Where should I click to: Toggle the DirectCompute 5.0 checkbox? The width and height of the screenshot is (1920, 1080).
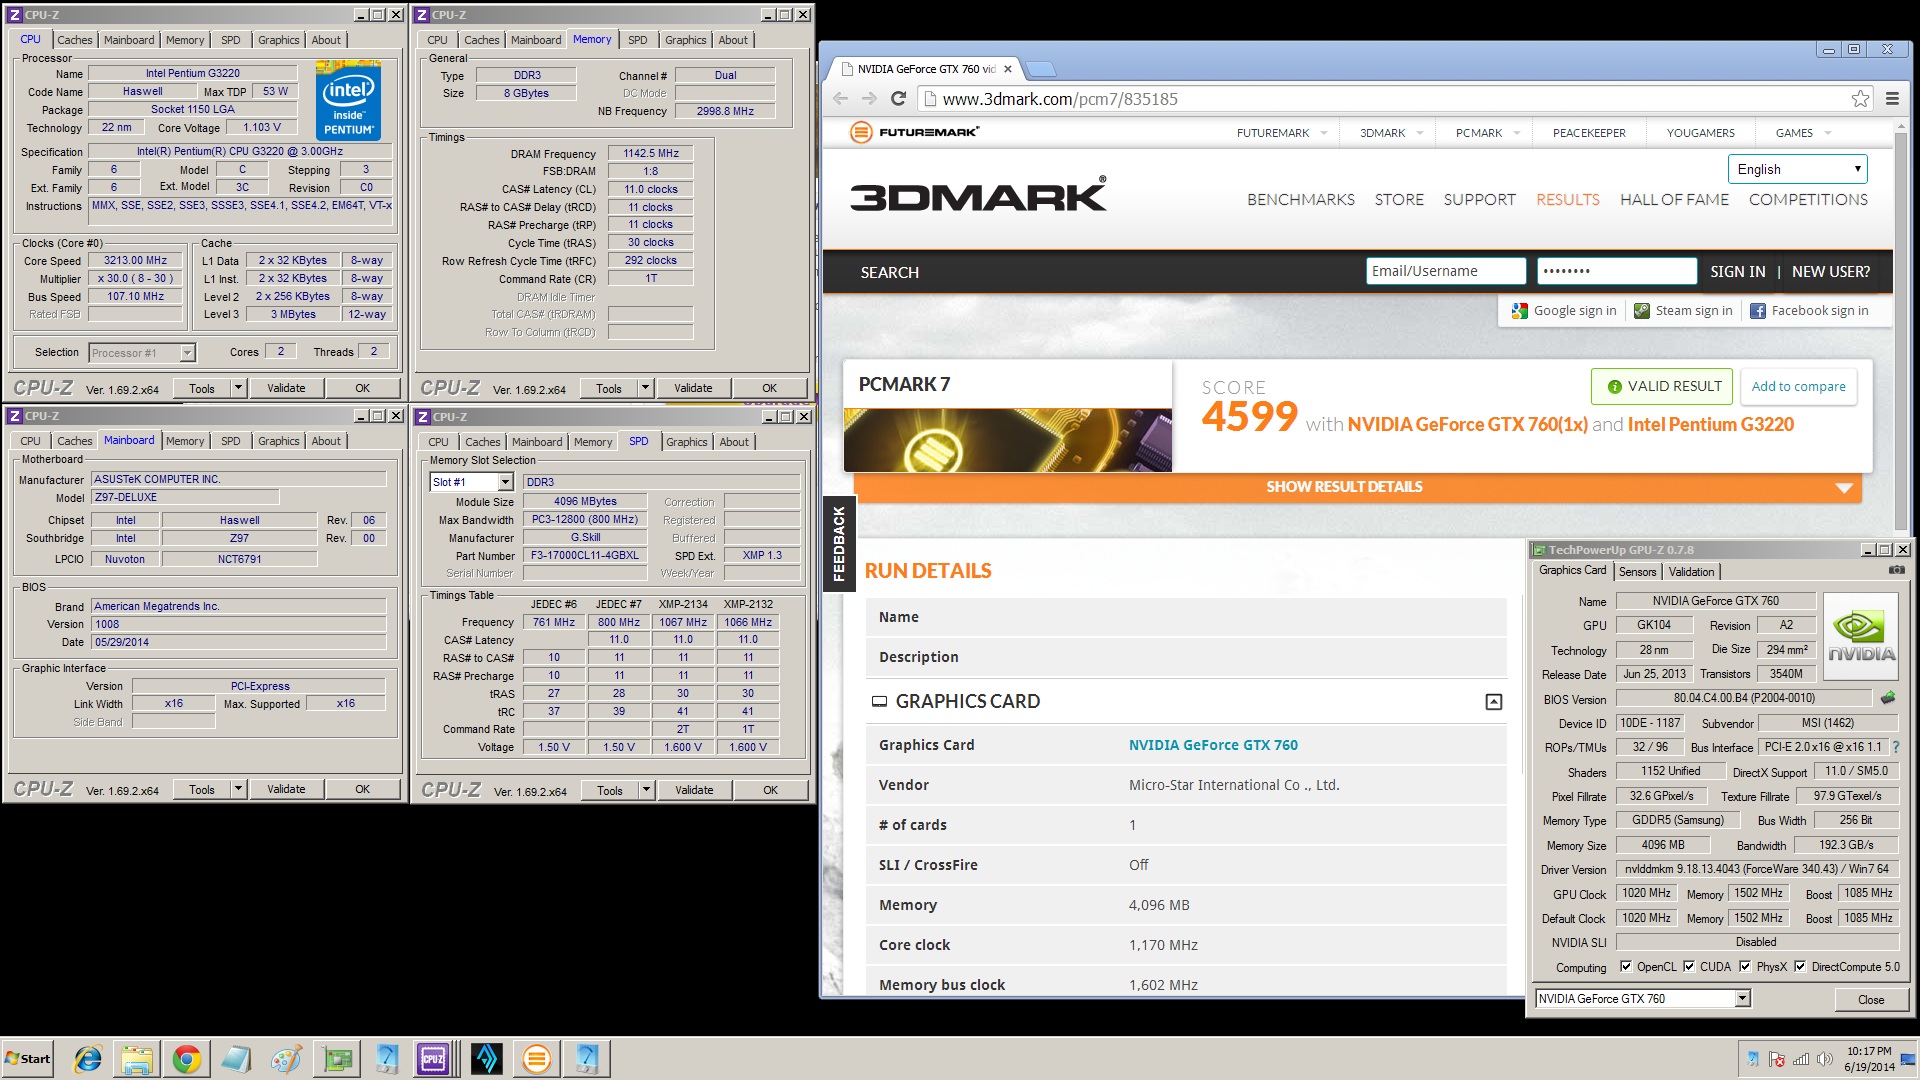tap(1800, 967)
